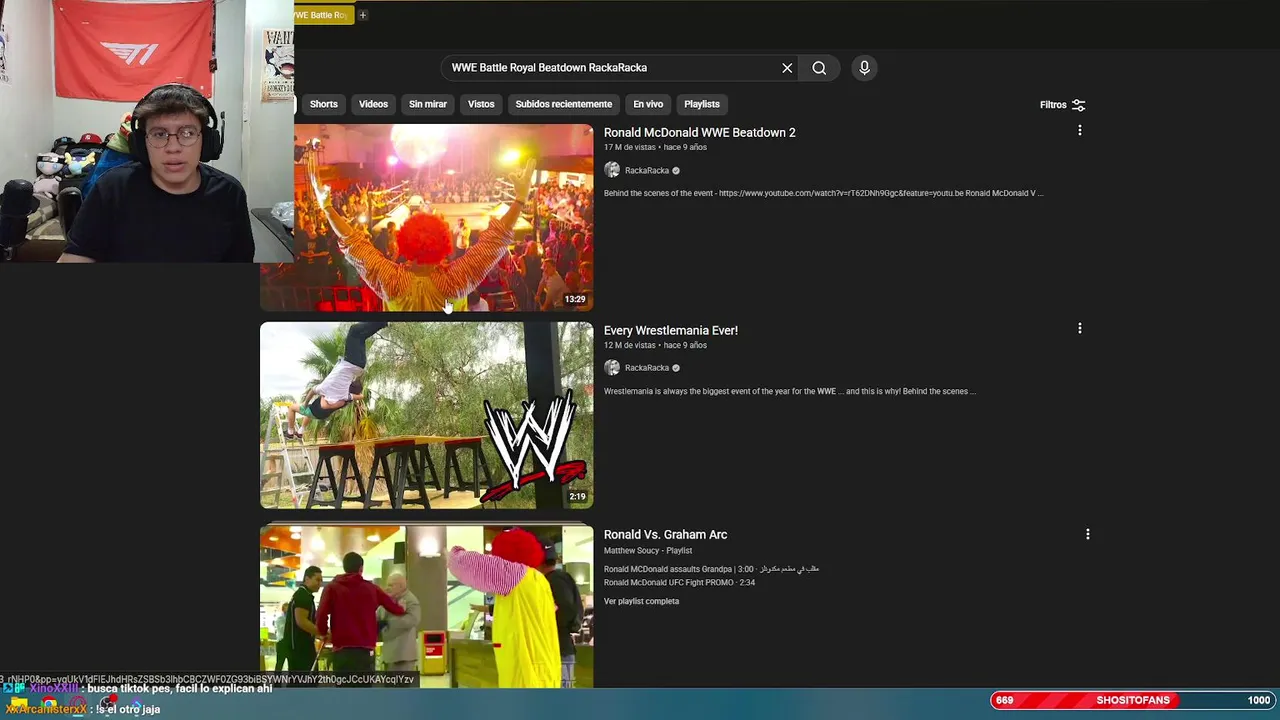Click the SHOSITOFANS goal progress bar

coord(1133,700)
